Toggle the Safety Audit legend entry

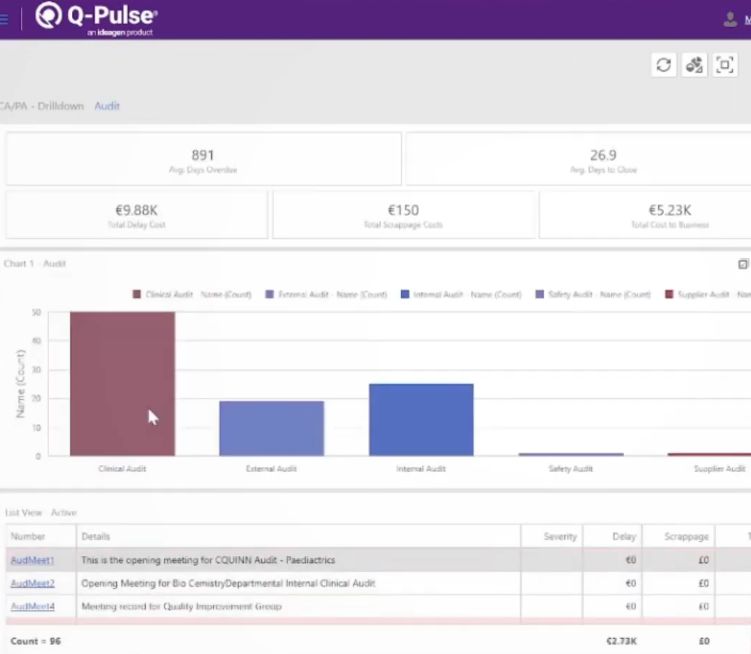593,294
